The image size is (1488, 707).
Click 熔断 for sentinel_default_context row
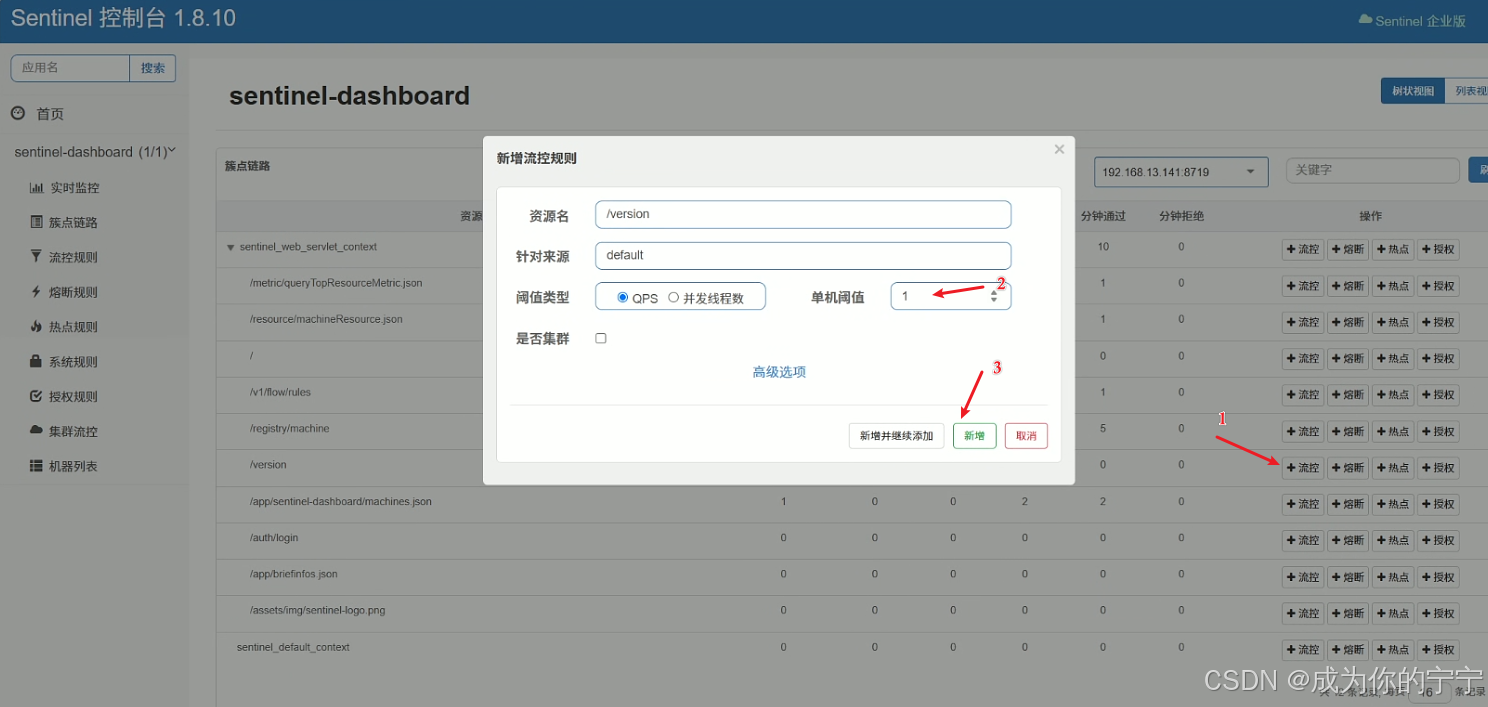click(x=1347, y=650)
